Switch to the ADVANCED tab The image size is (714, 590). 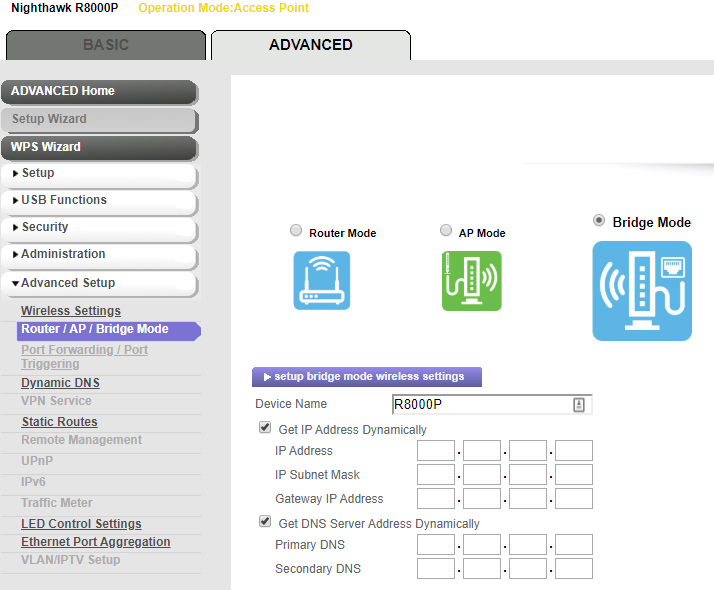pos(311,45)
